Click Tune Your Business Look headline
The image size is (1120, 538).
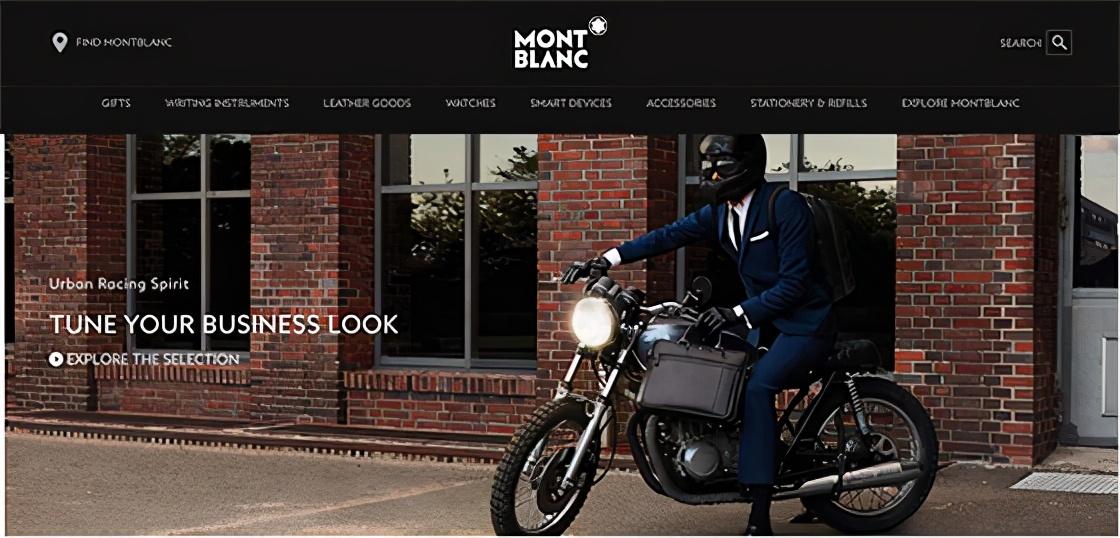pos(224,324)
